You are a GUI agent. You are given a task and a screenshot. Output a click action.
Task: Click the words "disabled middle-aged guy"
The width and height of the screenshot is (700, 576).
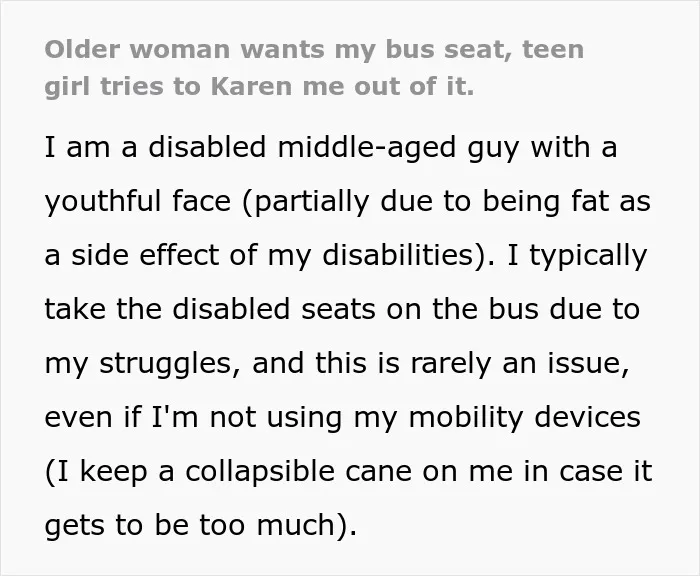[x=333, y=148]
